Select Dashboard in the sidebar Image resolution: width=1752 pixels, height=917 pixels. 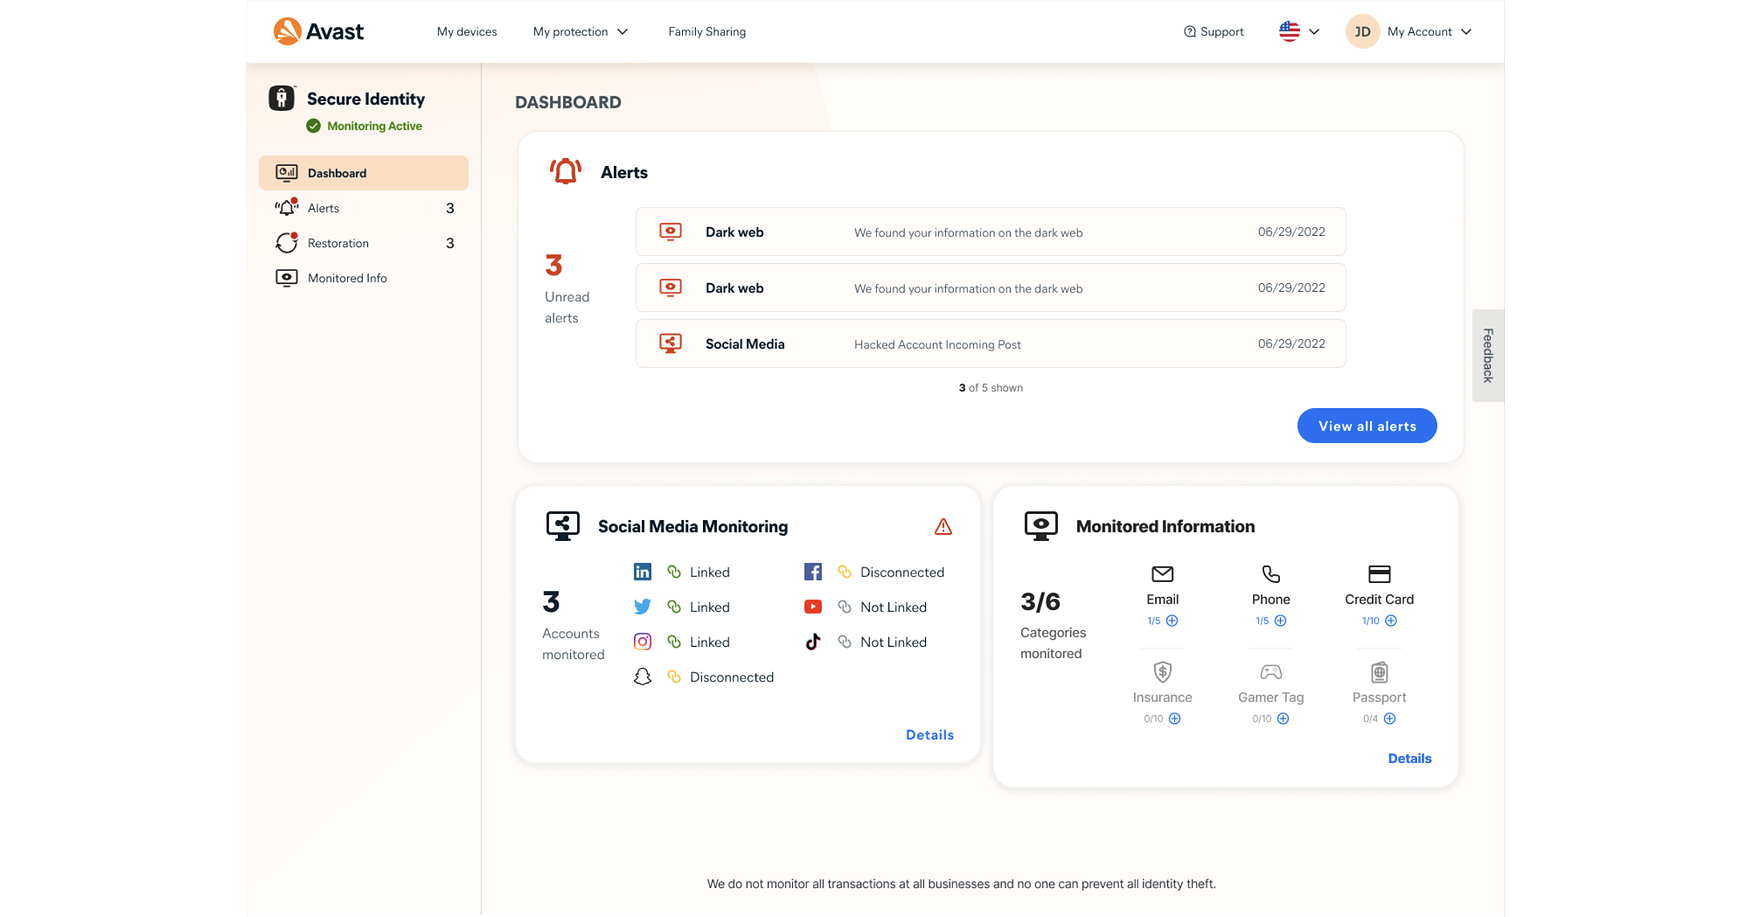pyautogui.click(x=364, y=173)
